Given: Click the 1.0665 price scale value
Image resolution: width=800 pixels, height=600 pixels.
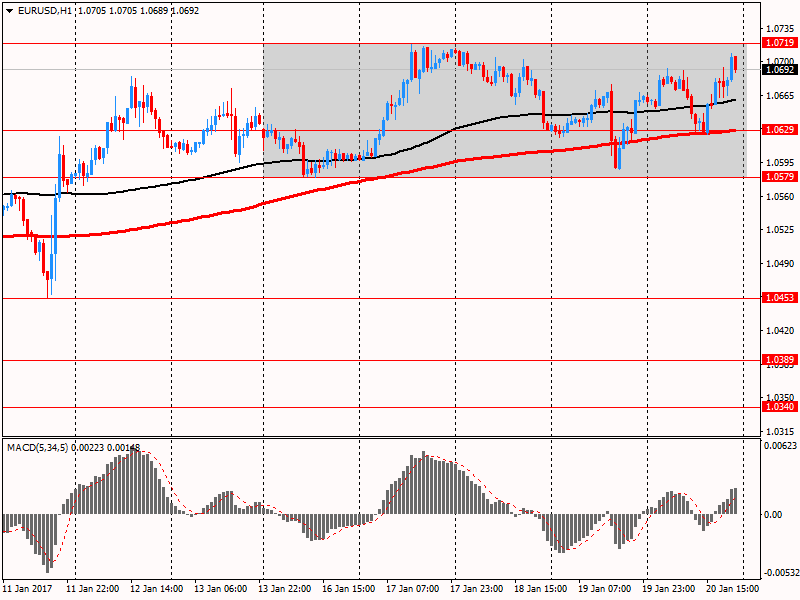Looking at the screenshot, I should [780, 96].
